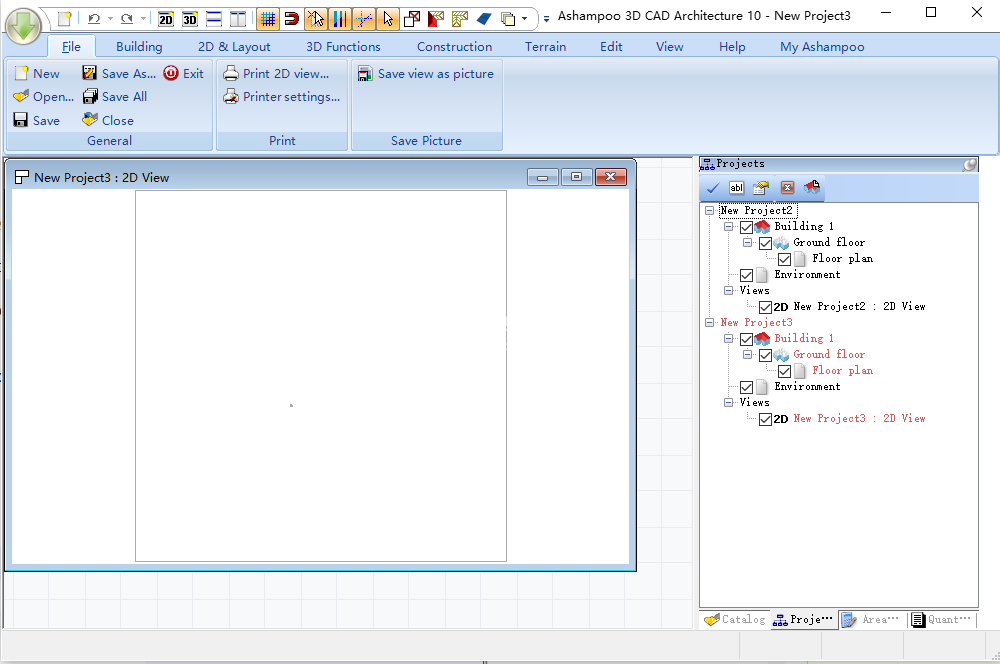Click the red Exit button
The width and height of the screenshot is (1000, 664).
coord(184,73)
